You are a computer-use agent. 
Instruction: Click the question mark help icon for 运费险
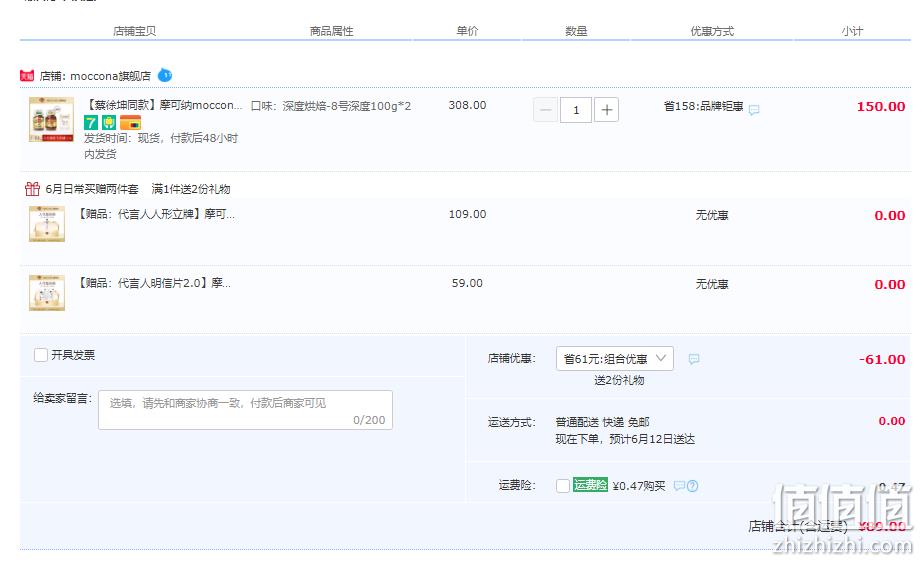click(693, 486)
